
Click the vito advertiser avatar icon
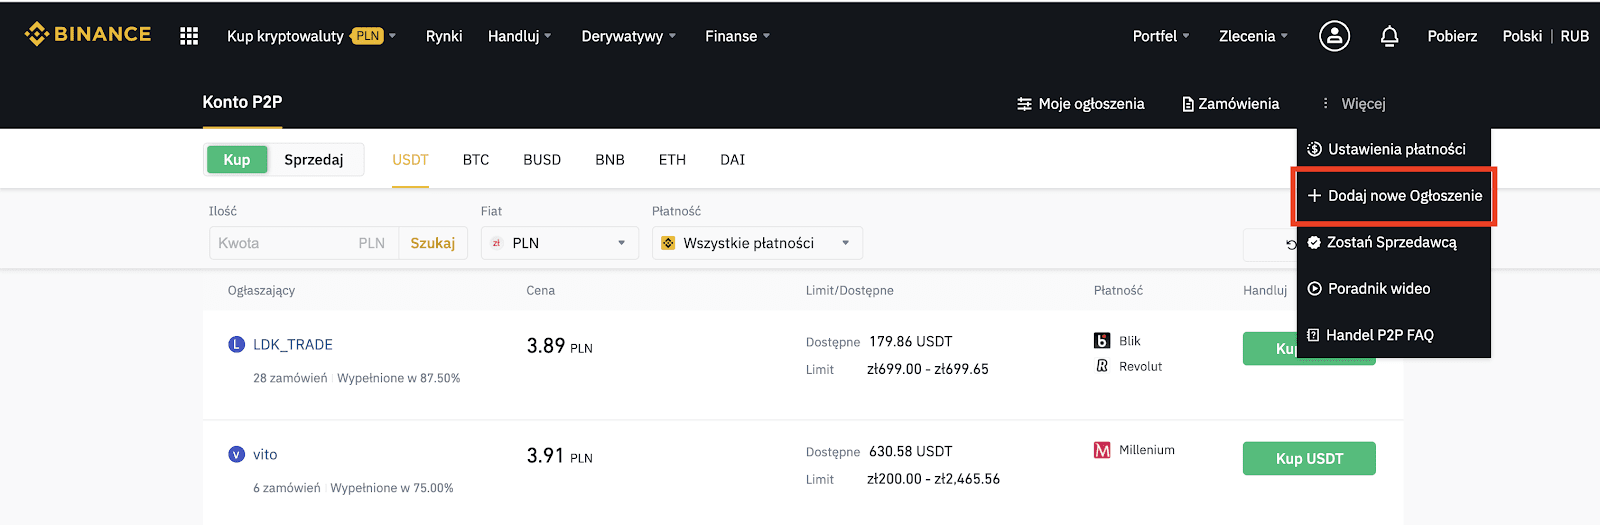237,454
